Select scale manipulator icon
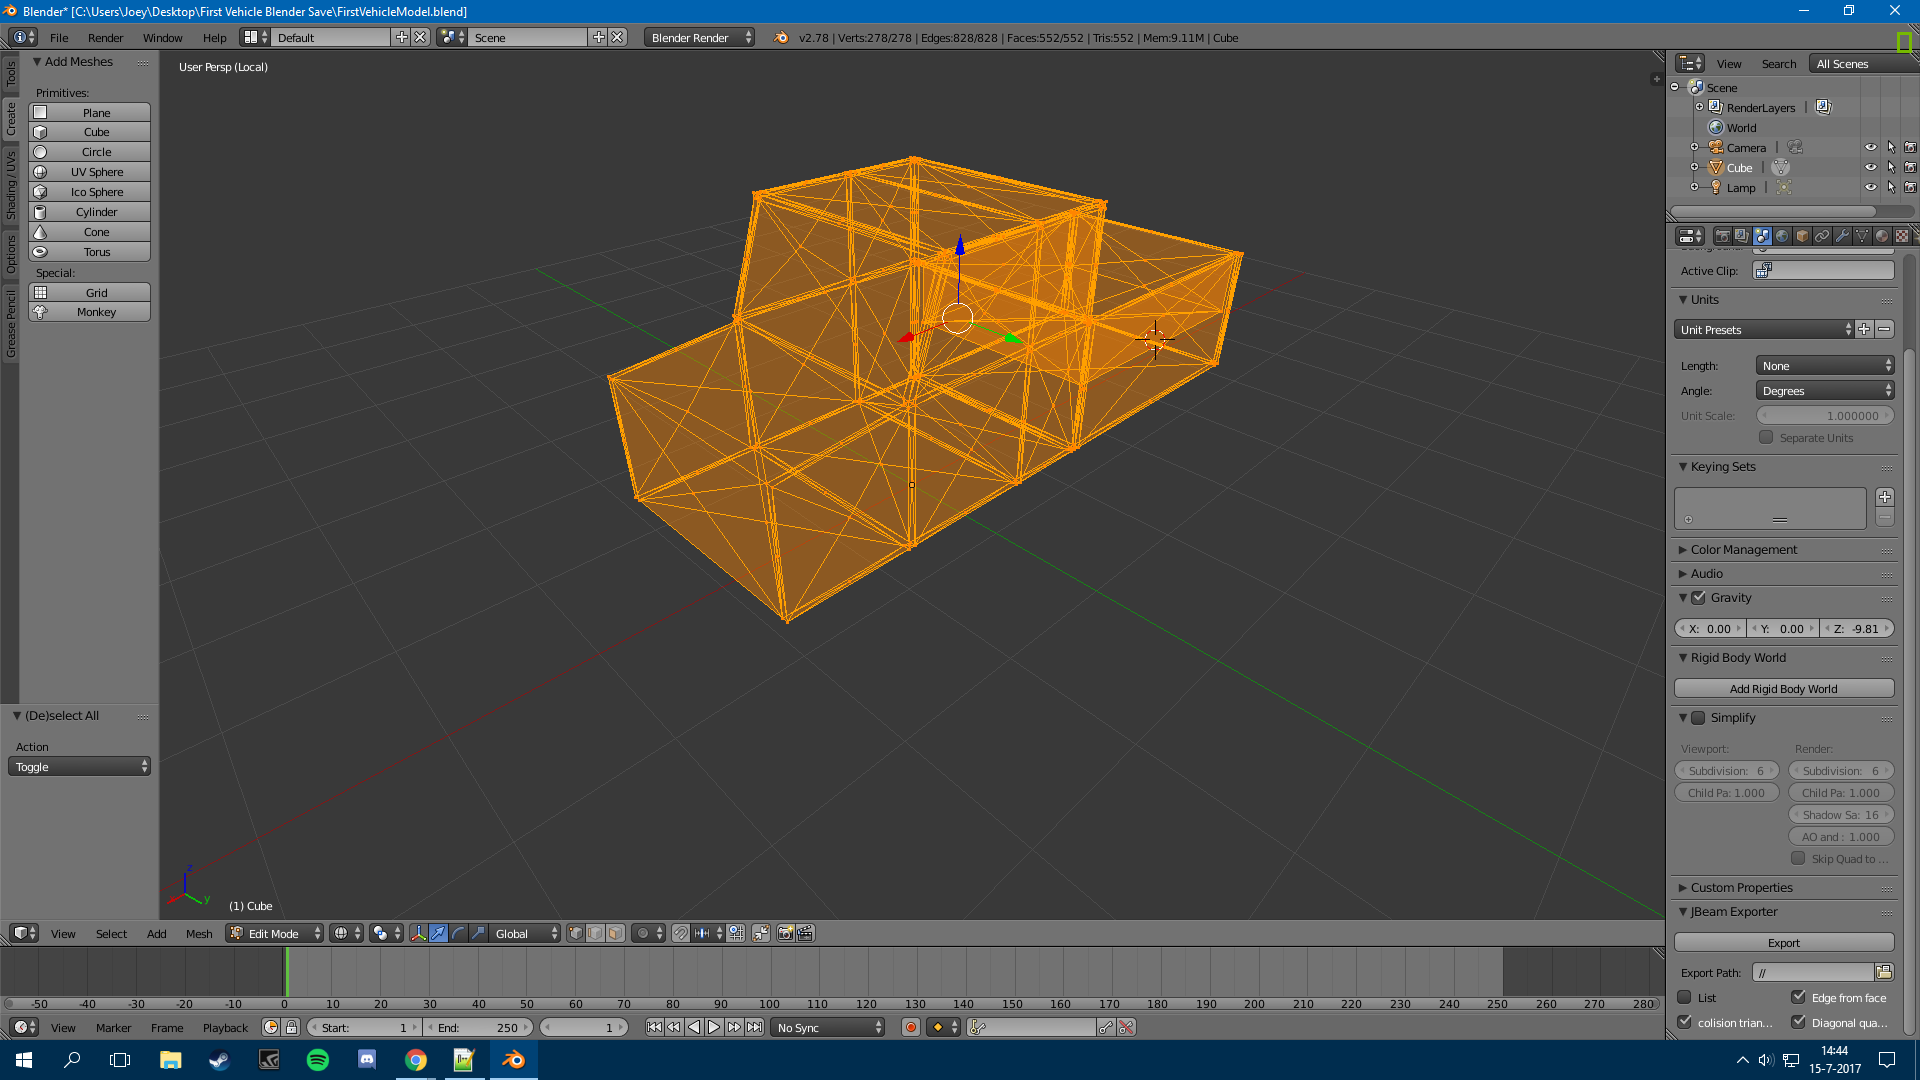Screen dimensions: 1920x1080 pos(478,933)
